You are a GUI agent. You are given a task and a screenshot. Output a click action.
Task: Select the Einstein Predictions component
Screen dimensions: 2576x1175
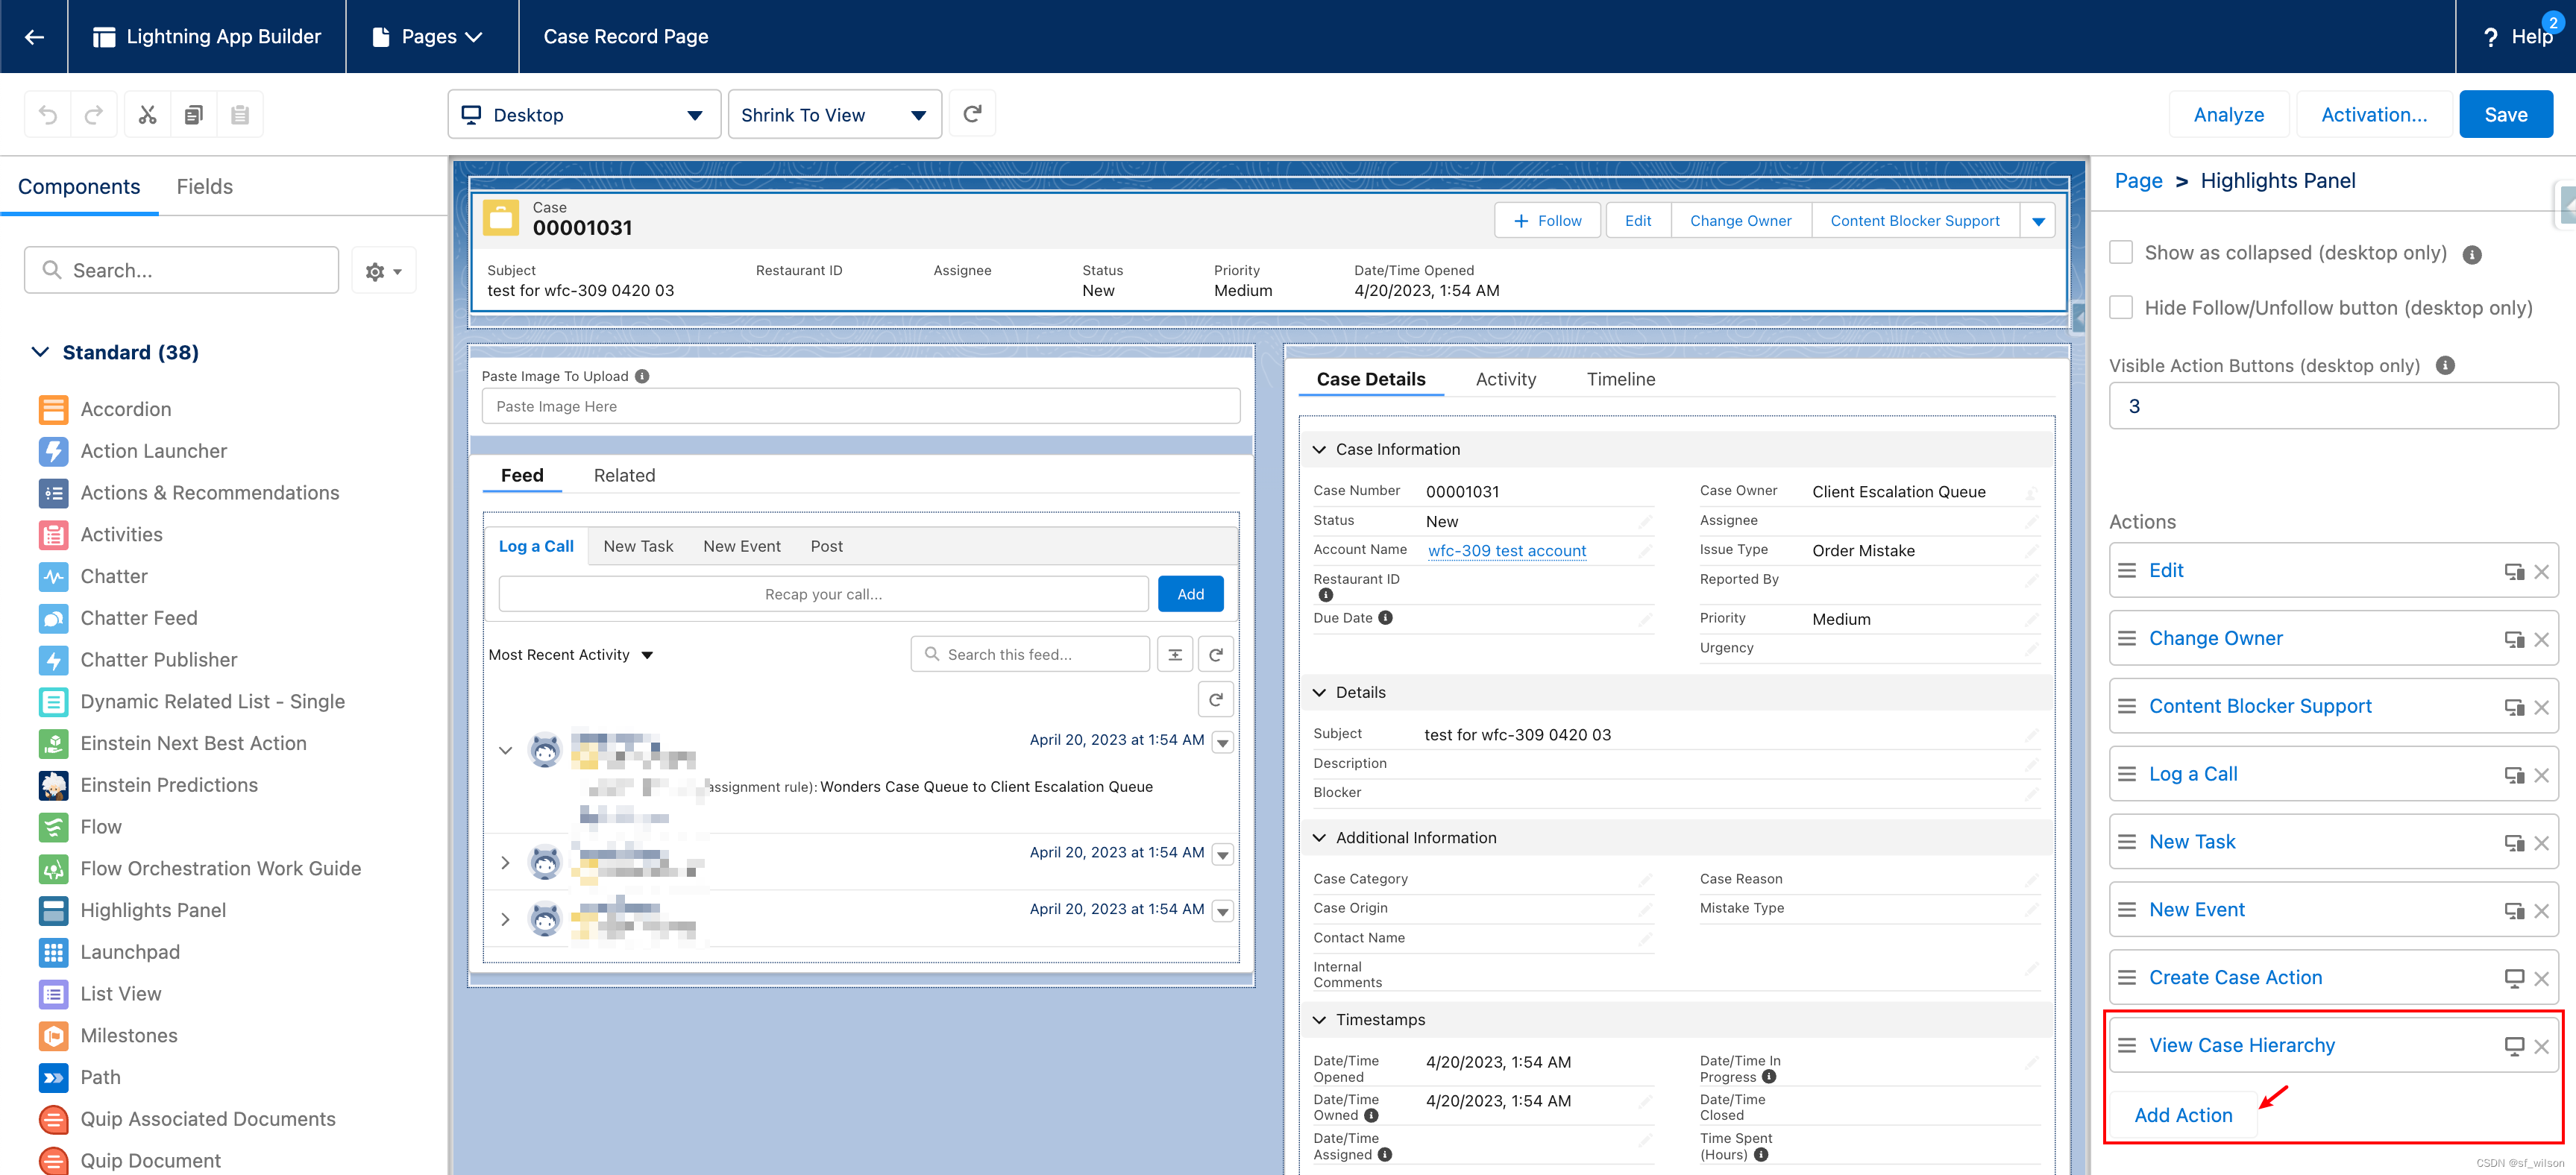click(169, 785)
